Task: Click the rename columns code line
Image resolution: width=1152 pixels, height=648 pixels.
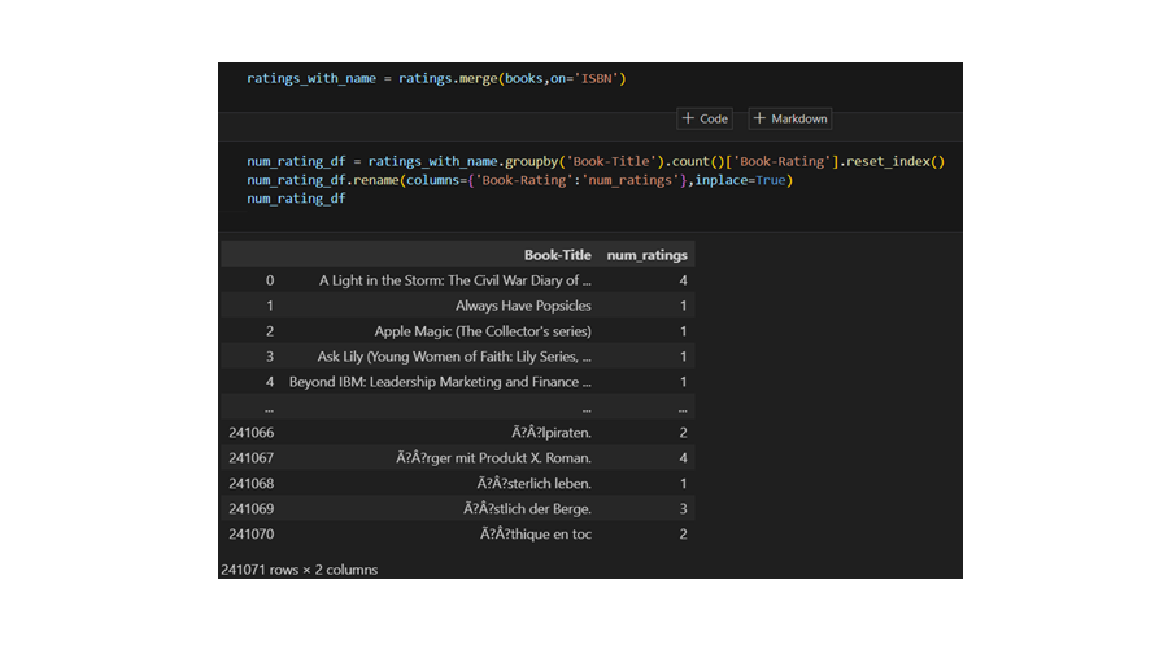Action: click(519, 180)
